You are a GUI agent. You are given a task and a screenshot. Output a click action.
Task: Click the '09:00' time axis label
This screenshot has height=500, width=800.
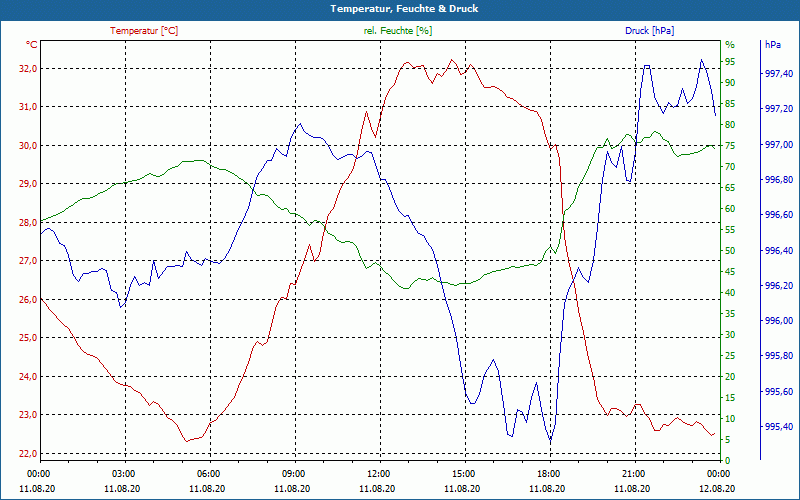pyautogui.click(x=293, y=473)
